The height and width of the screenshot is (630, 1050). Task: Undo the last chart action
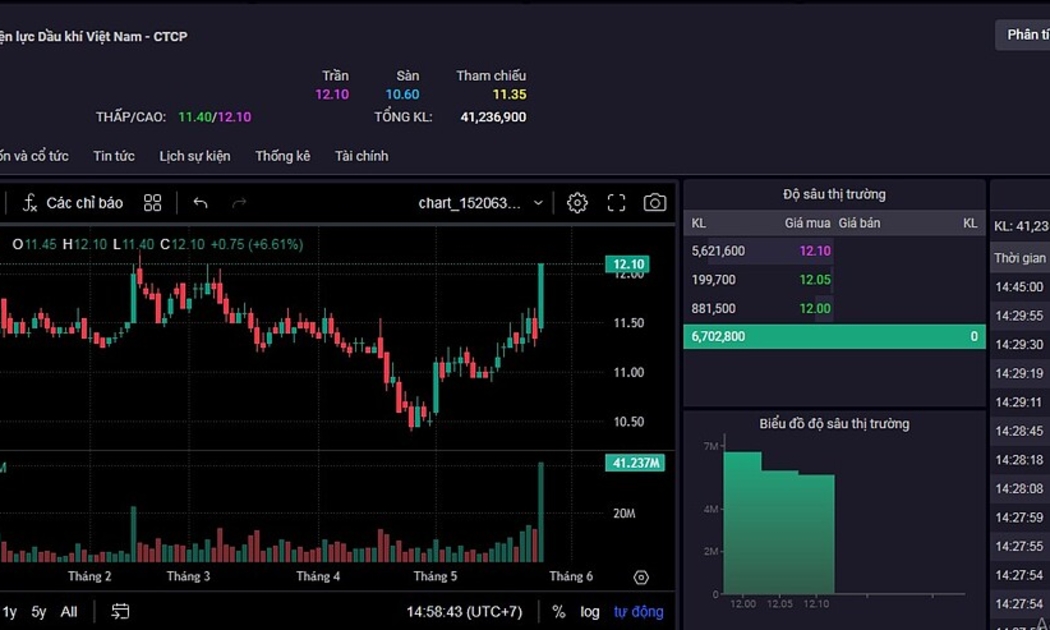200,203
